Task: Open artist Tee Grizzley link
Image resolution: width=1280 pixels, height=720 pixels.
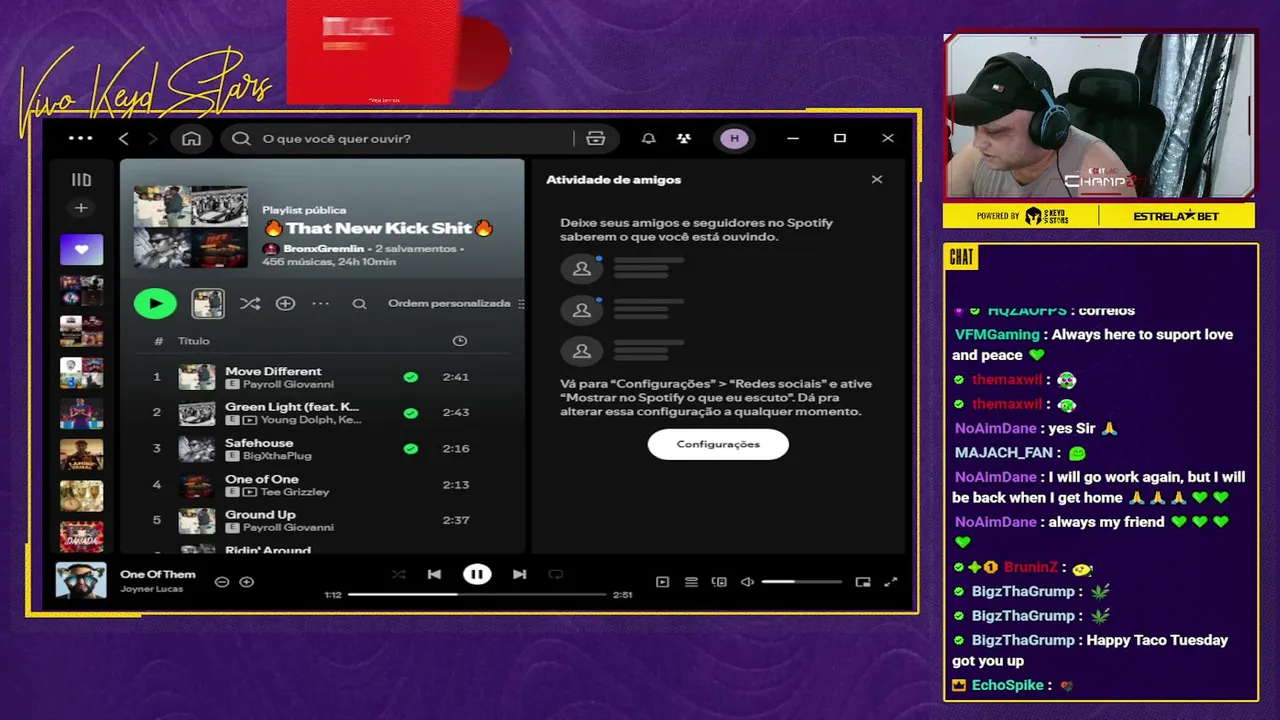Action: [x=295, y=492]
